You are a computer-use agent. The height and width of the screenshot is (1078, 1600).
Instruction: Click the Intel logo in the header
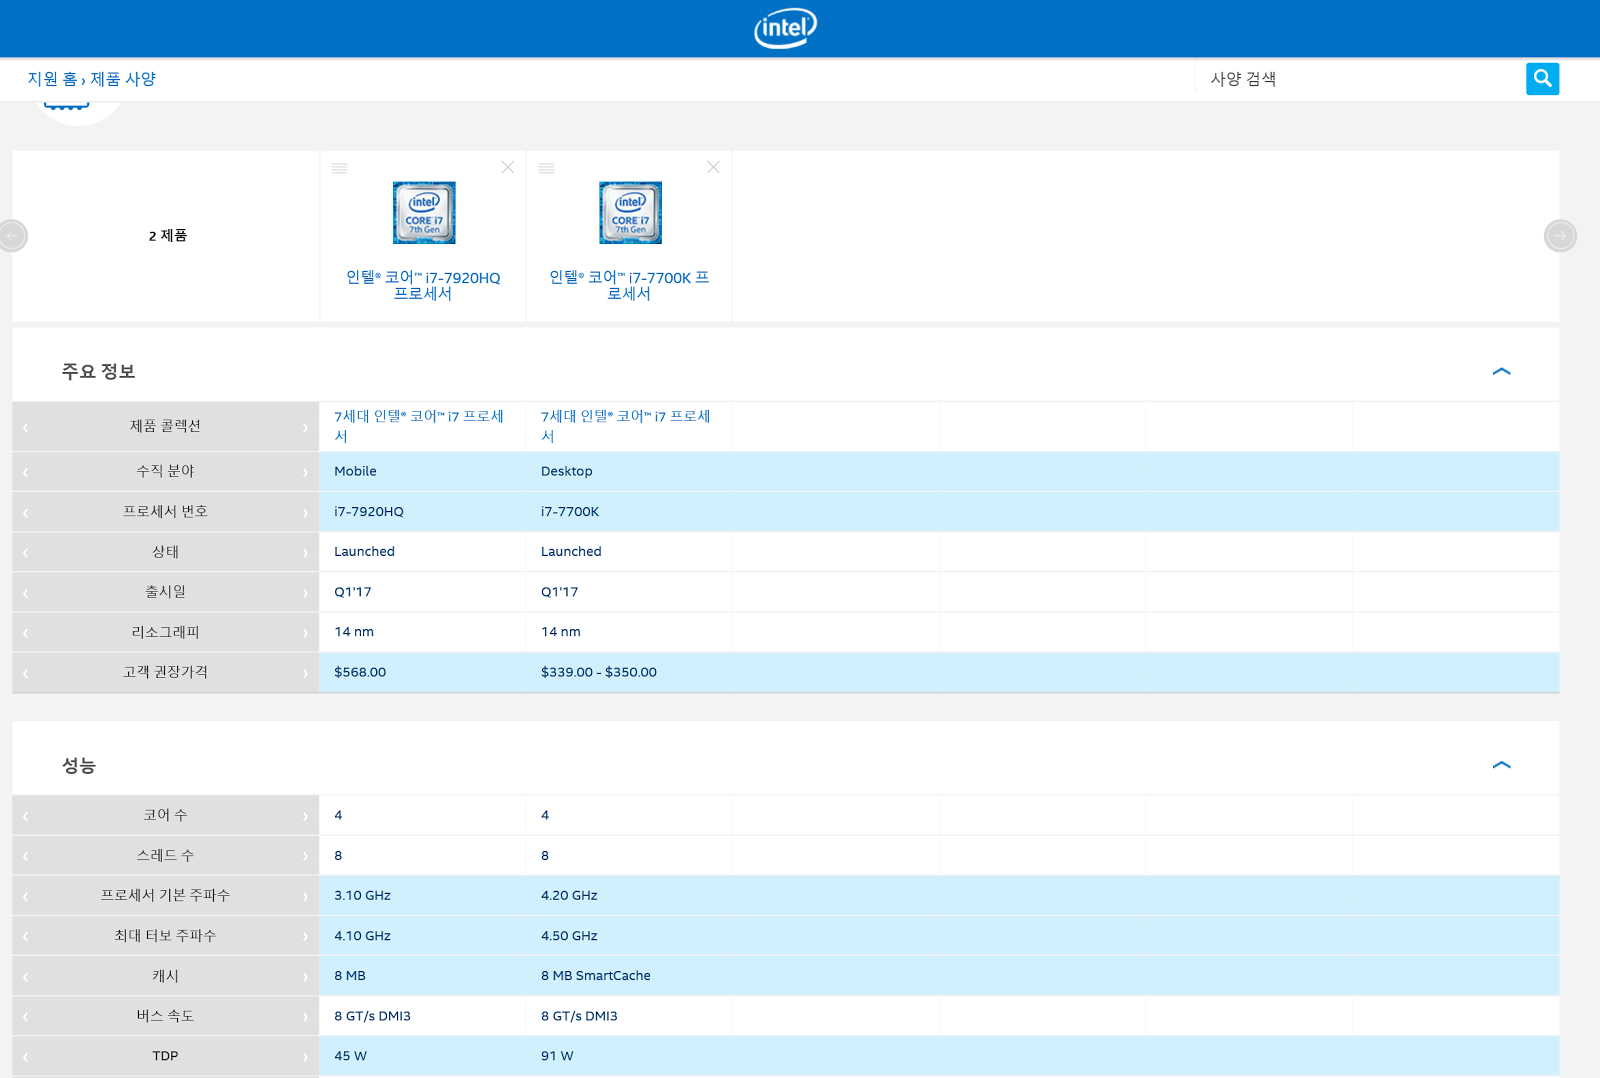[x=785, y=28]
